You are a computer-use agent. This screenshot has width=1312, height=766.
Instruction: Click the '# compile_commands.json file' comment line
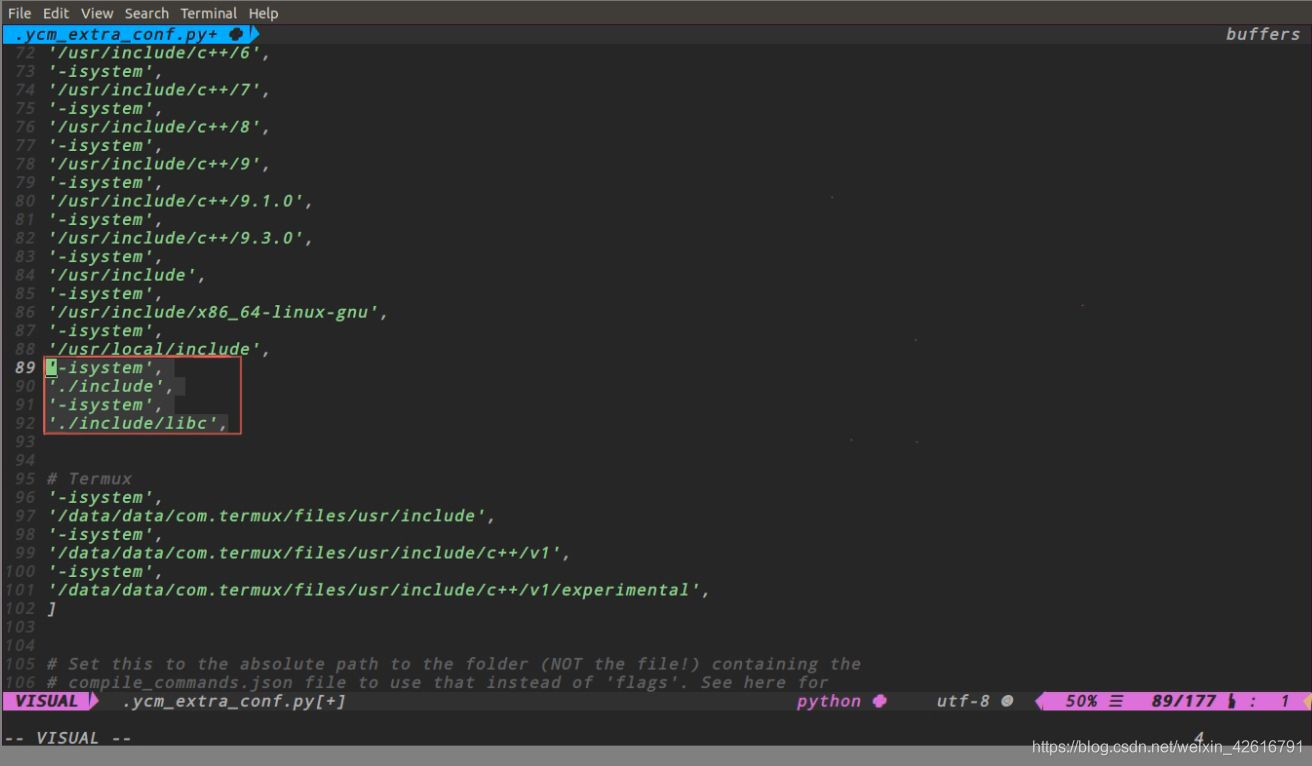(438, 682)
